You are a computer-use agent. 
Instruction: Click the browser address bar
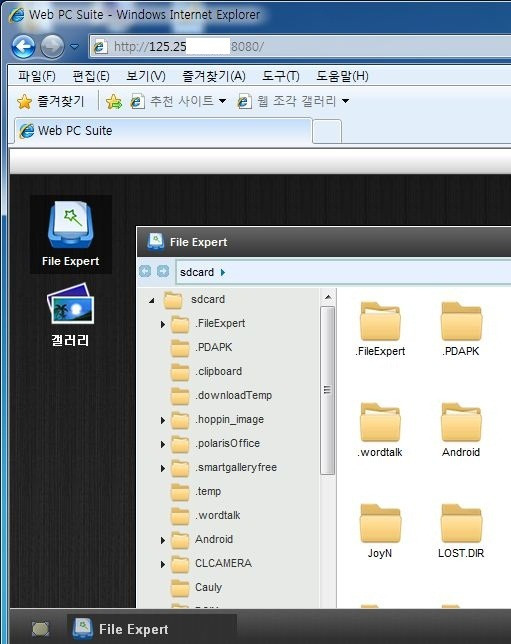[300, 46]
